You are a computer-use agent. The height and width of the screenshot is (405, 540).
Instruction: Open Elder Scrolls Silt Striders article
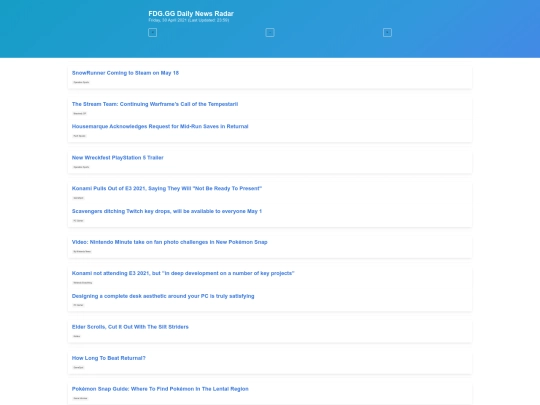[x=130, y=327]
